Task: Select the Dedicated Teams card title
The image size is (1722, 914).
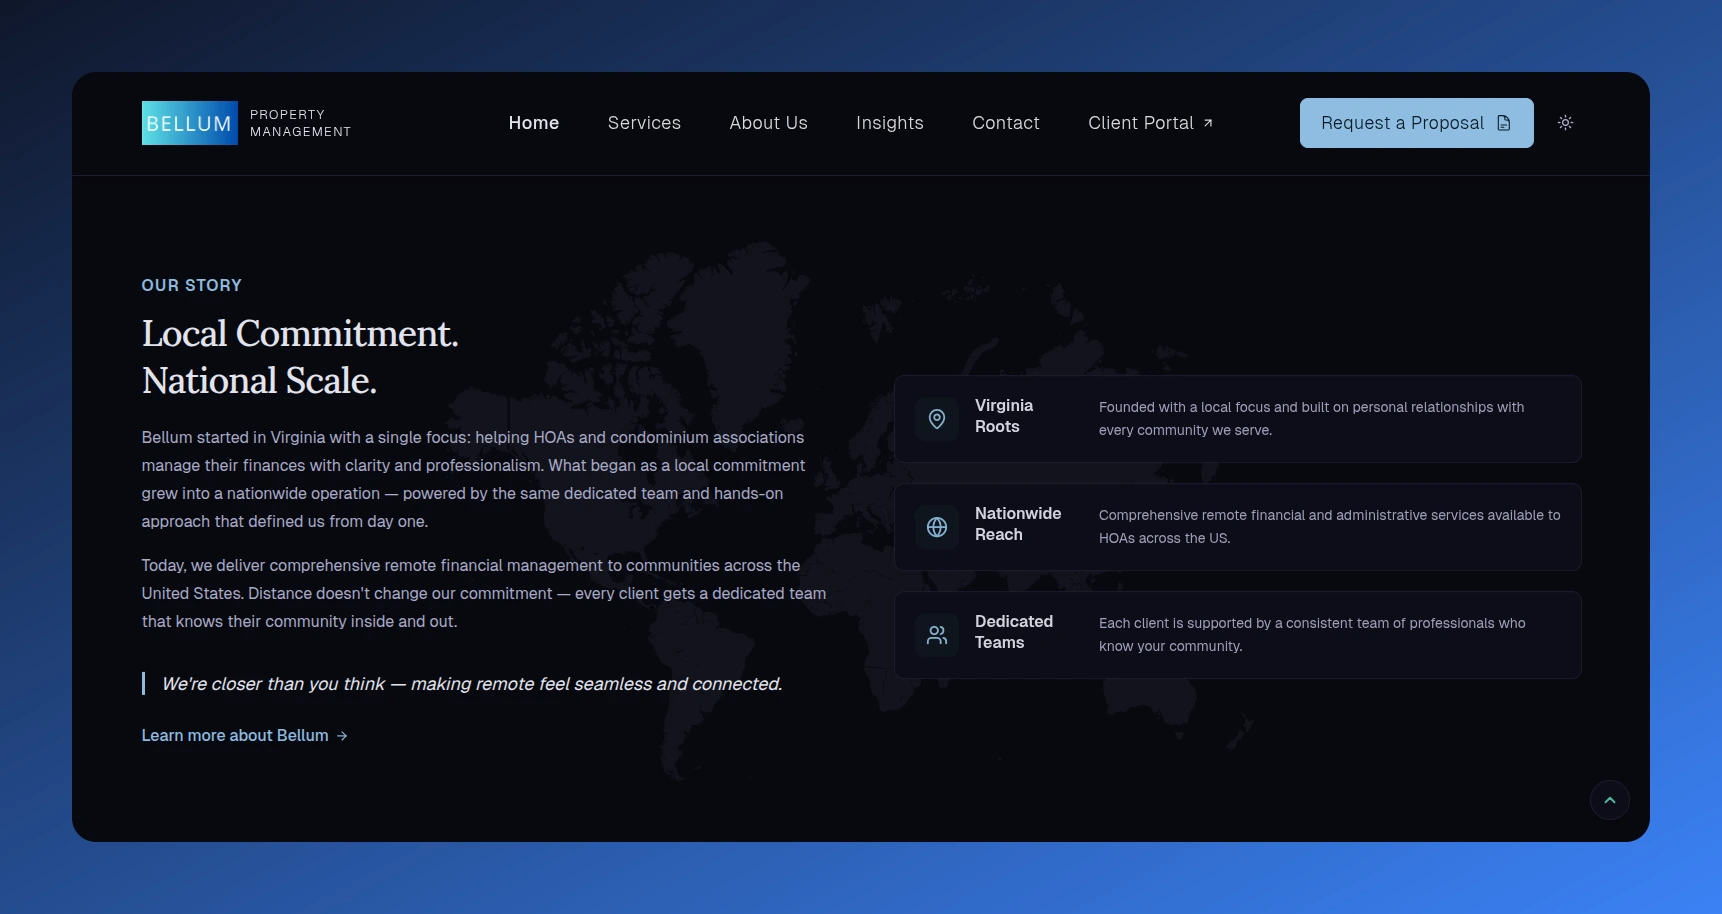Action: pyautogui.click(x=1014, y=632)
